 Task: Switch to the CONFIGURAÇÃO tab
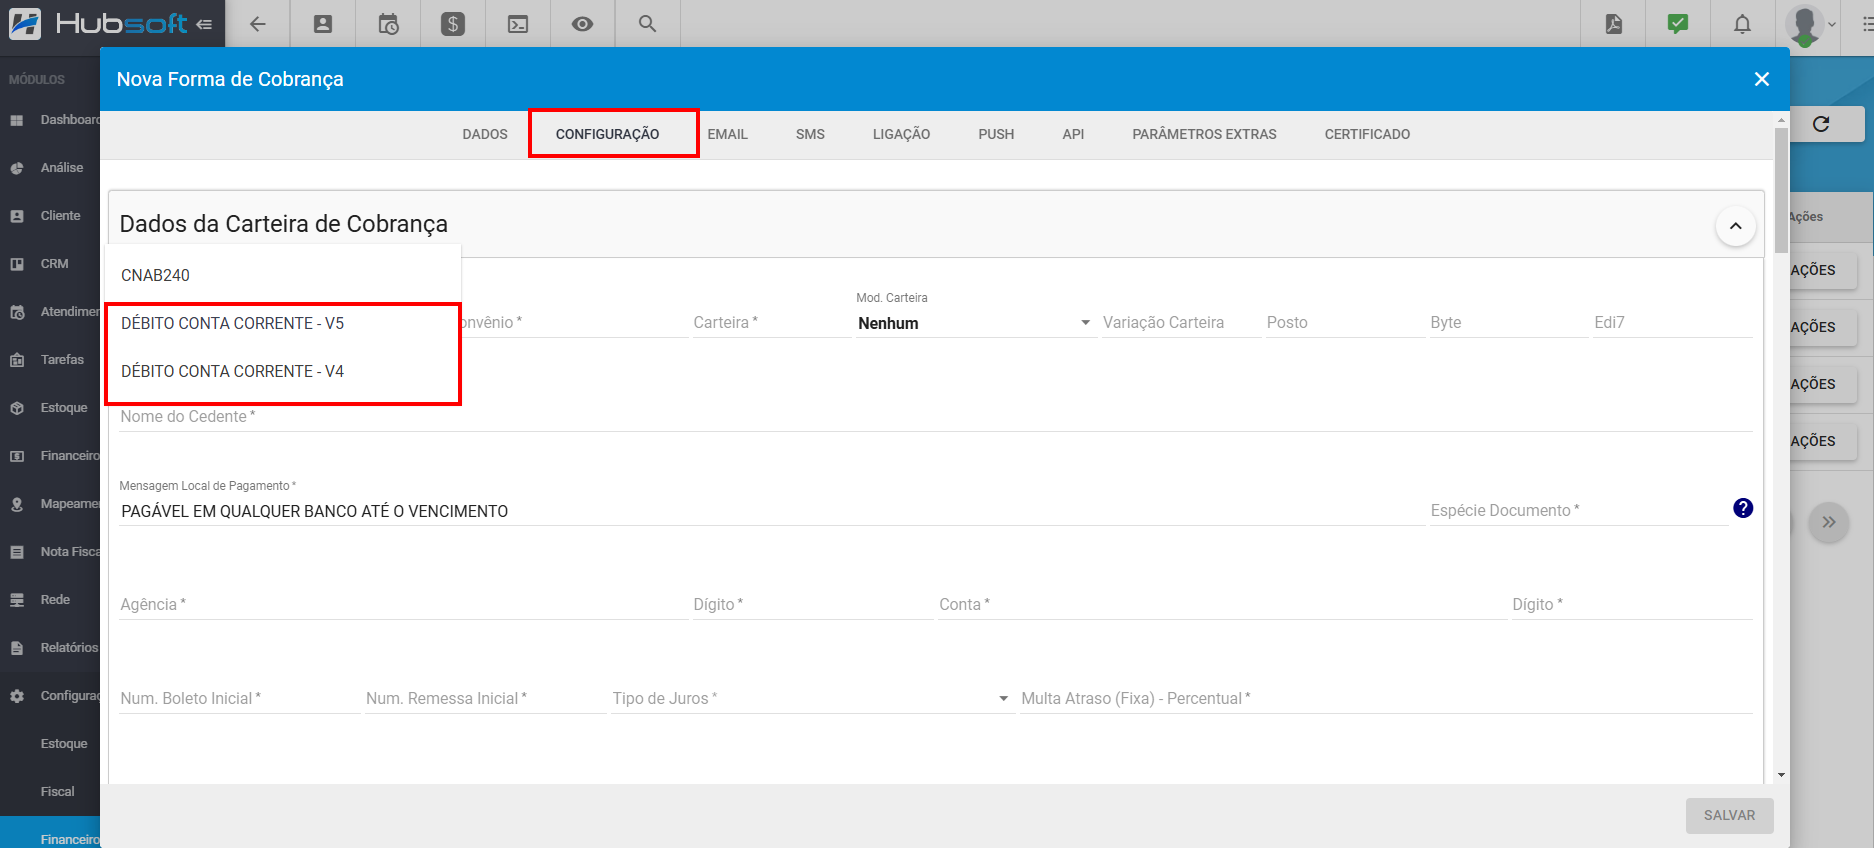tap(607, 134)
